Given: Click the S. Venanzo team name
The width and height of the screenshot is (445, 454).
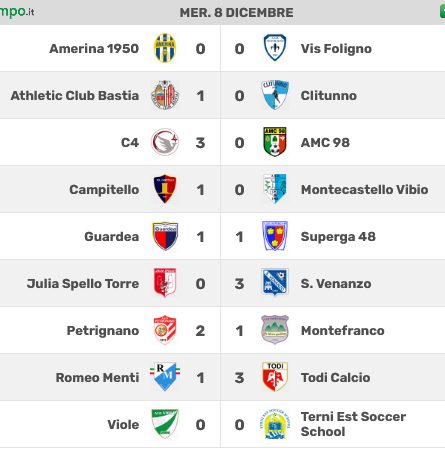Looking at the screenshot, I should tap(336, 284).
